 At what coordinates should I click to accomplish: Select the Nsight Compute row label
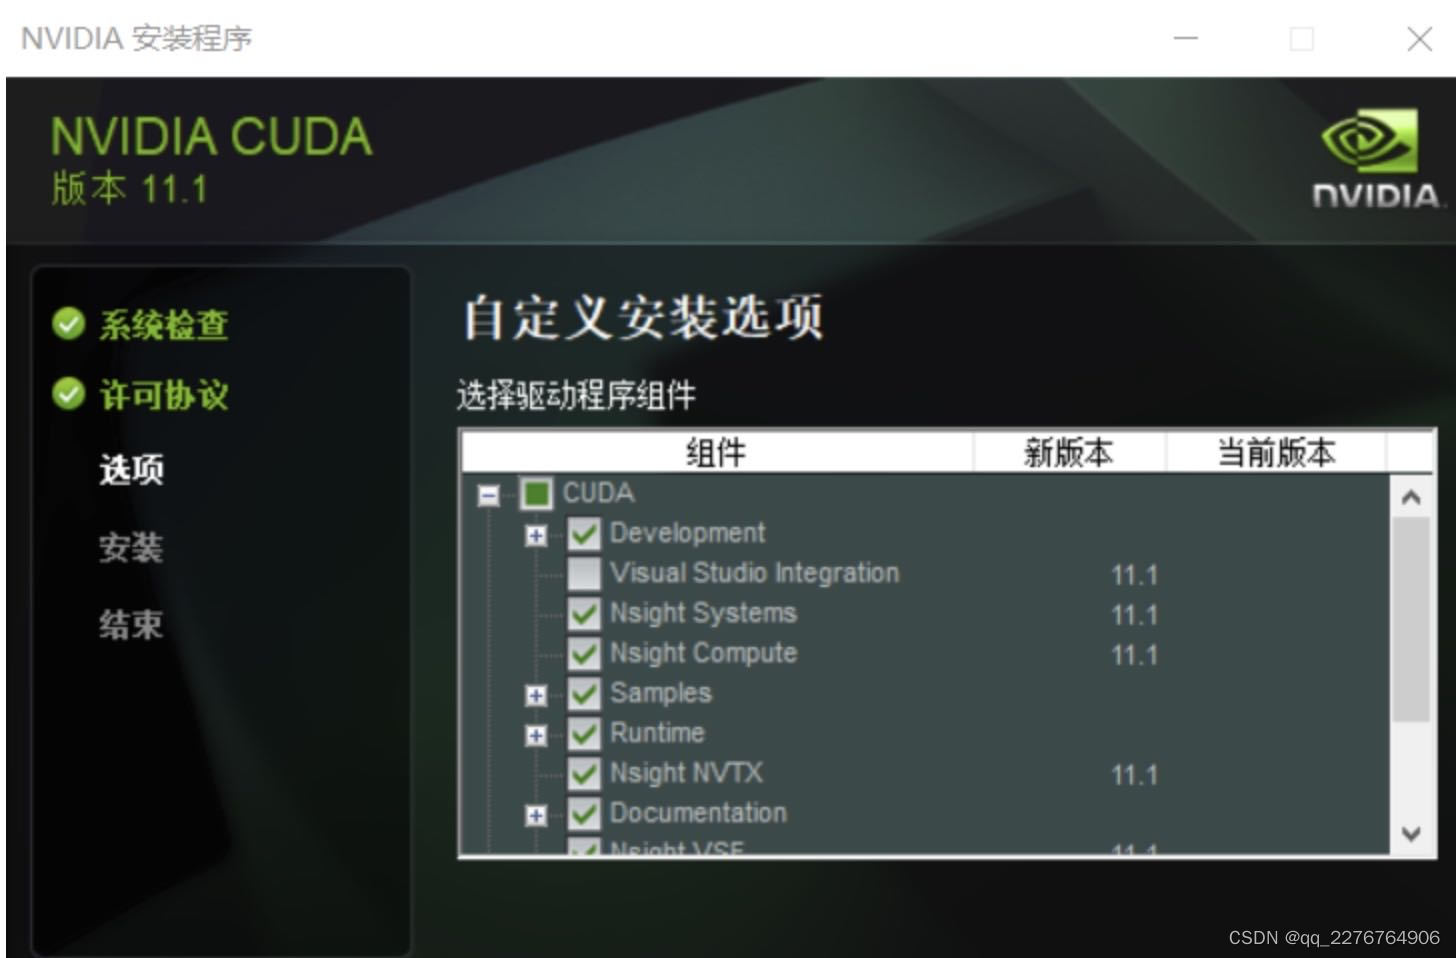[x=704, y=653]
